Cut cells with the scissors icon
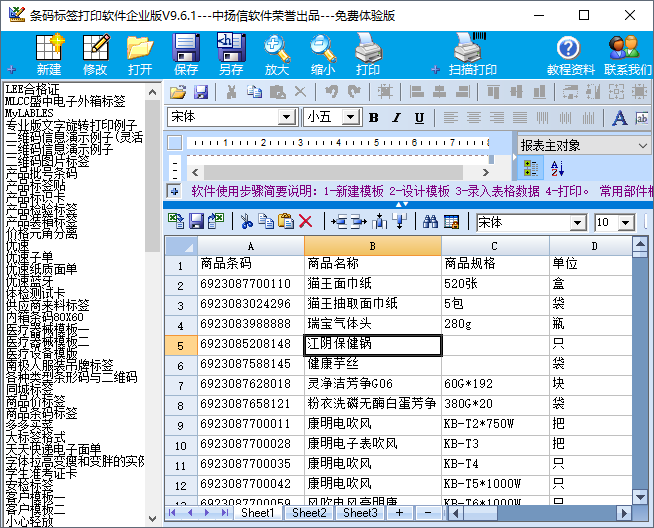Image resolution: width=654 pixels, height=528 pixels. (247, 221)
